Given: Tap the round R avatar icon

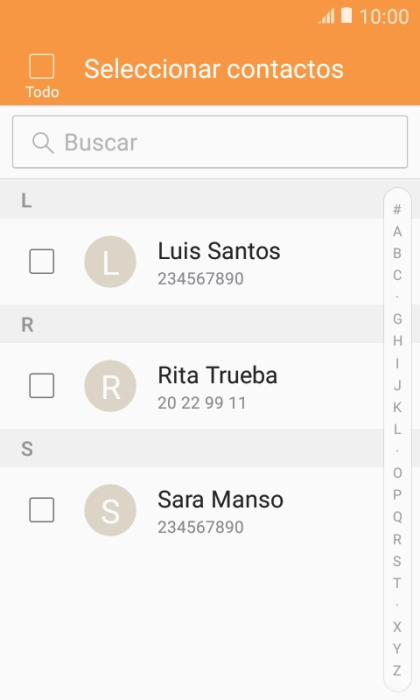Looking at the screenshot, I should click(110, 386).
